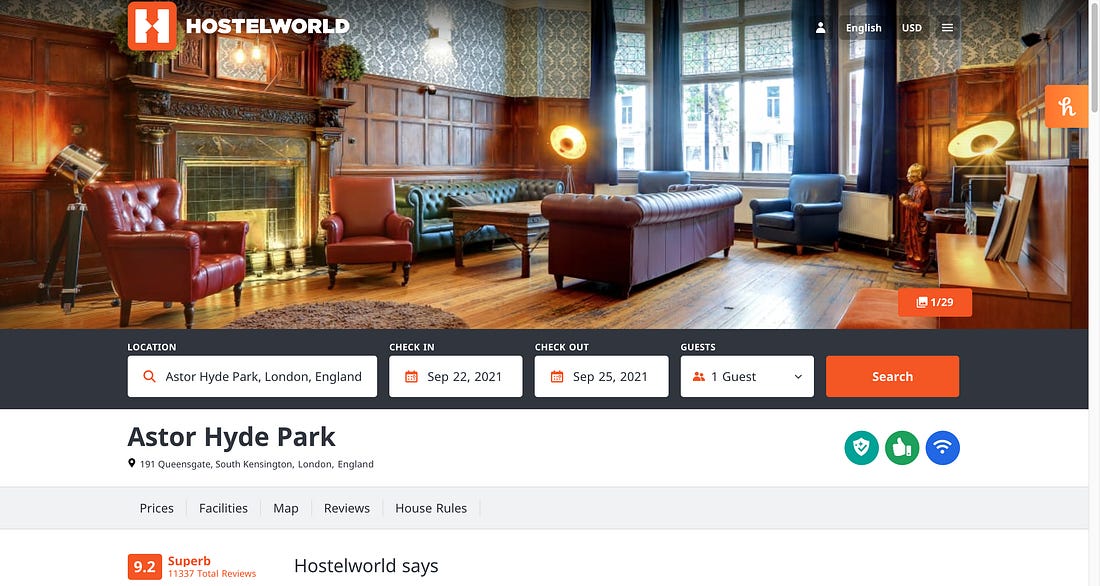Viewport: 1100px width, 586px height.
Task: Open the 1/29 photo gallery button
Action: pos(934,302)
